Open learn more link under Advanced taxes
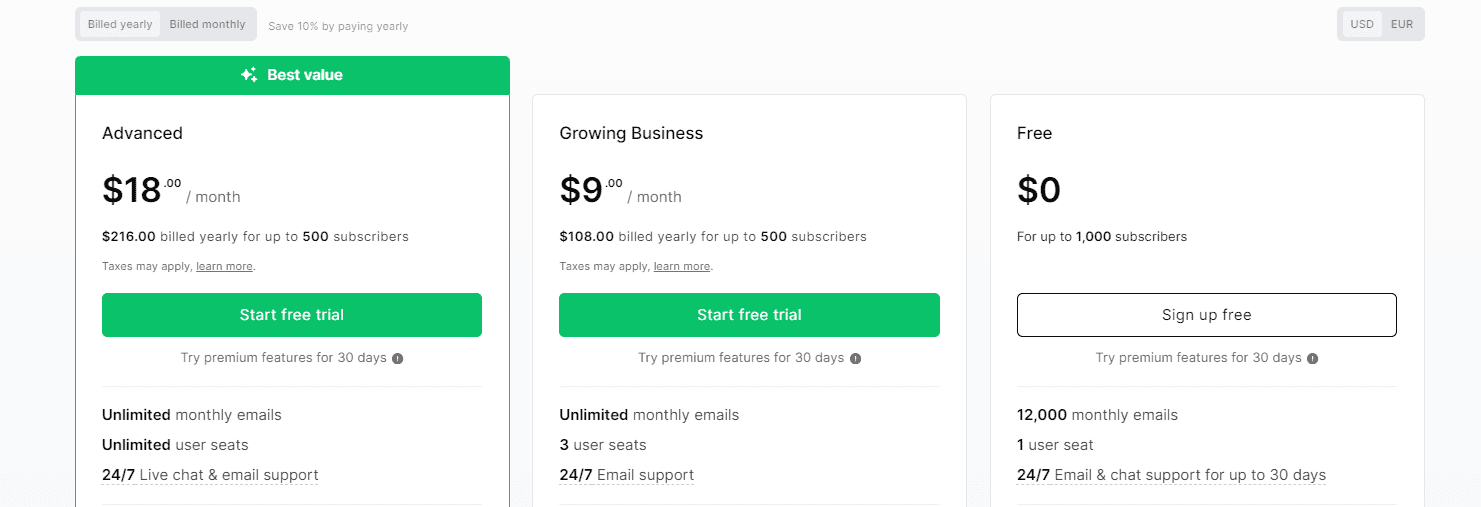 pos(224,267)
